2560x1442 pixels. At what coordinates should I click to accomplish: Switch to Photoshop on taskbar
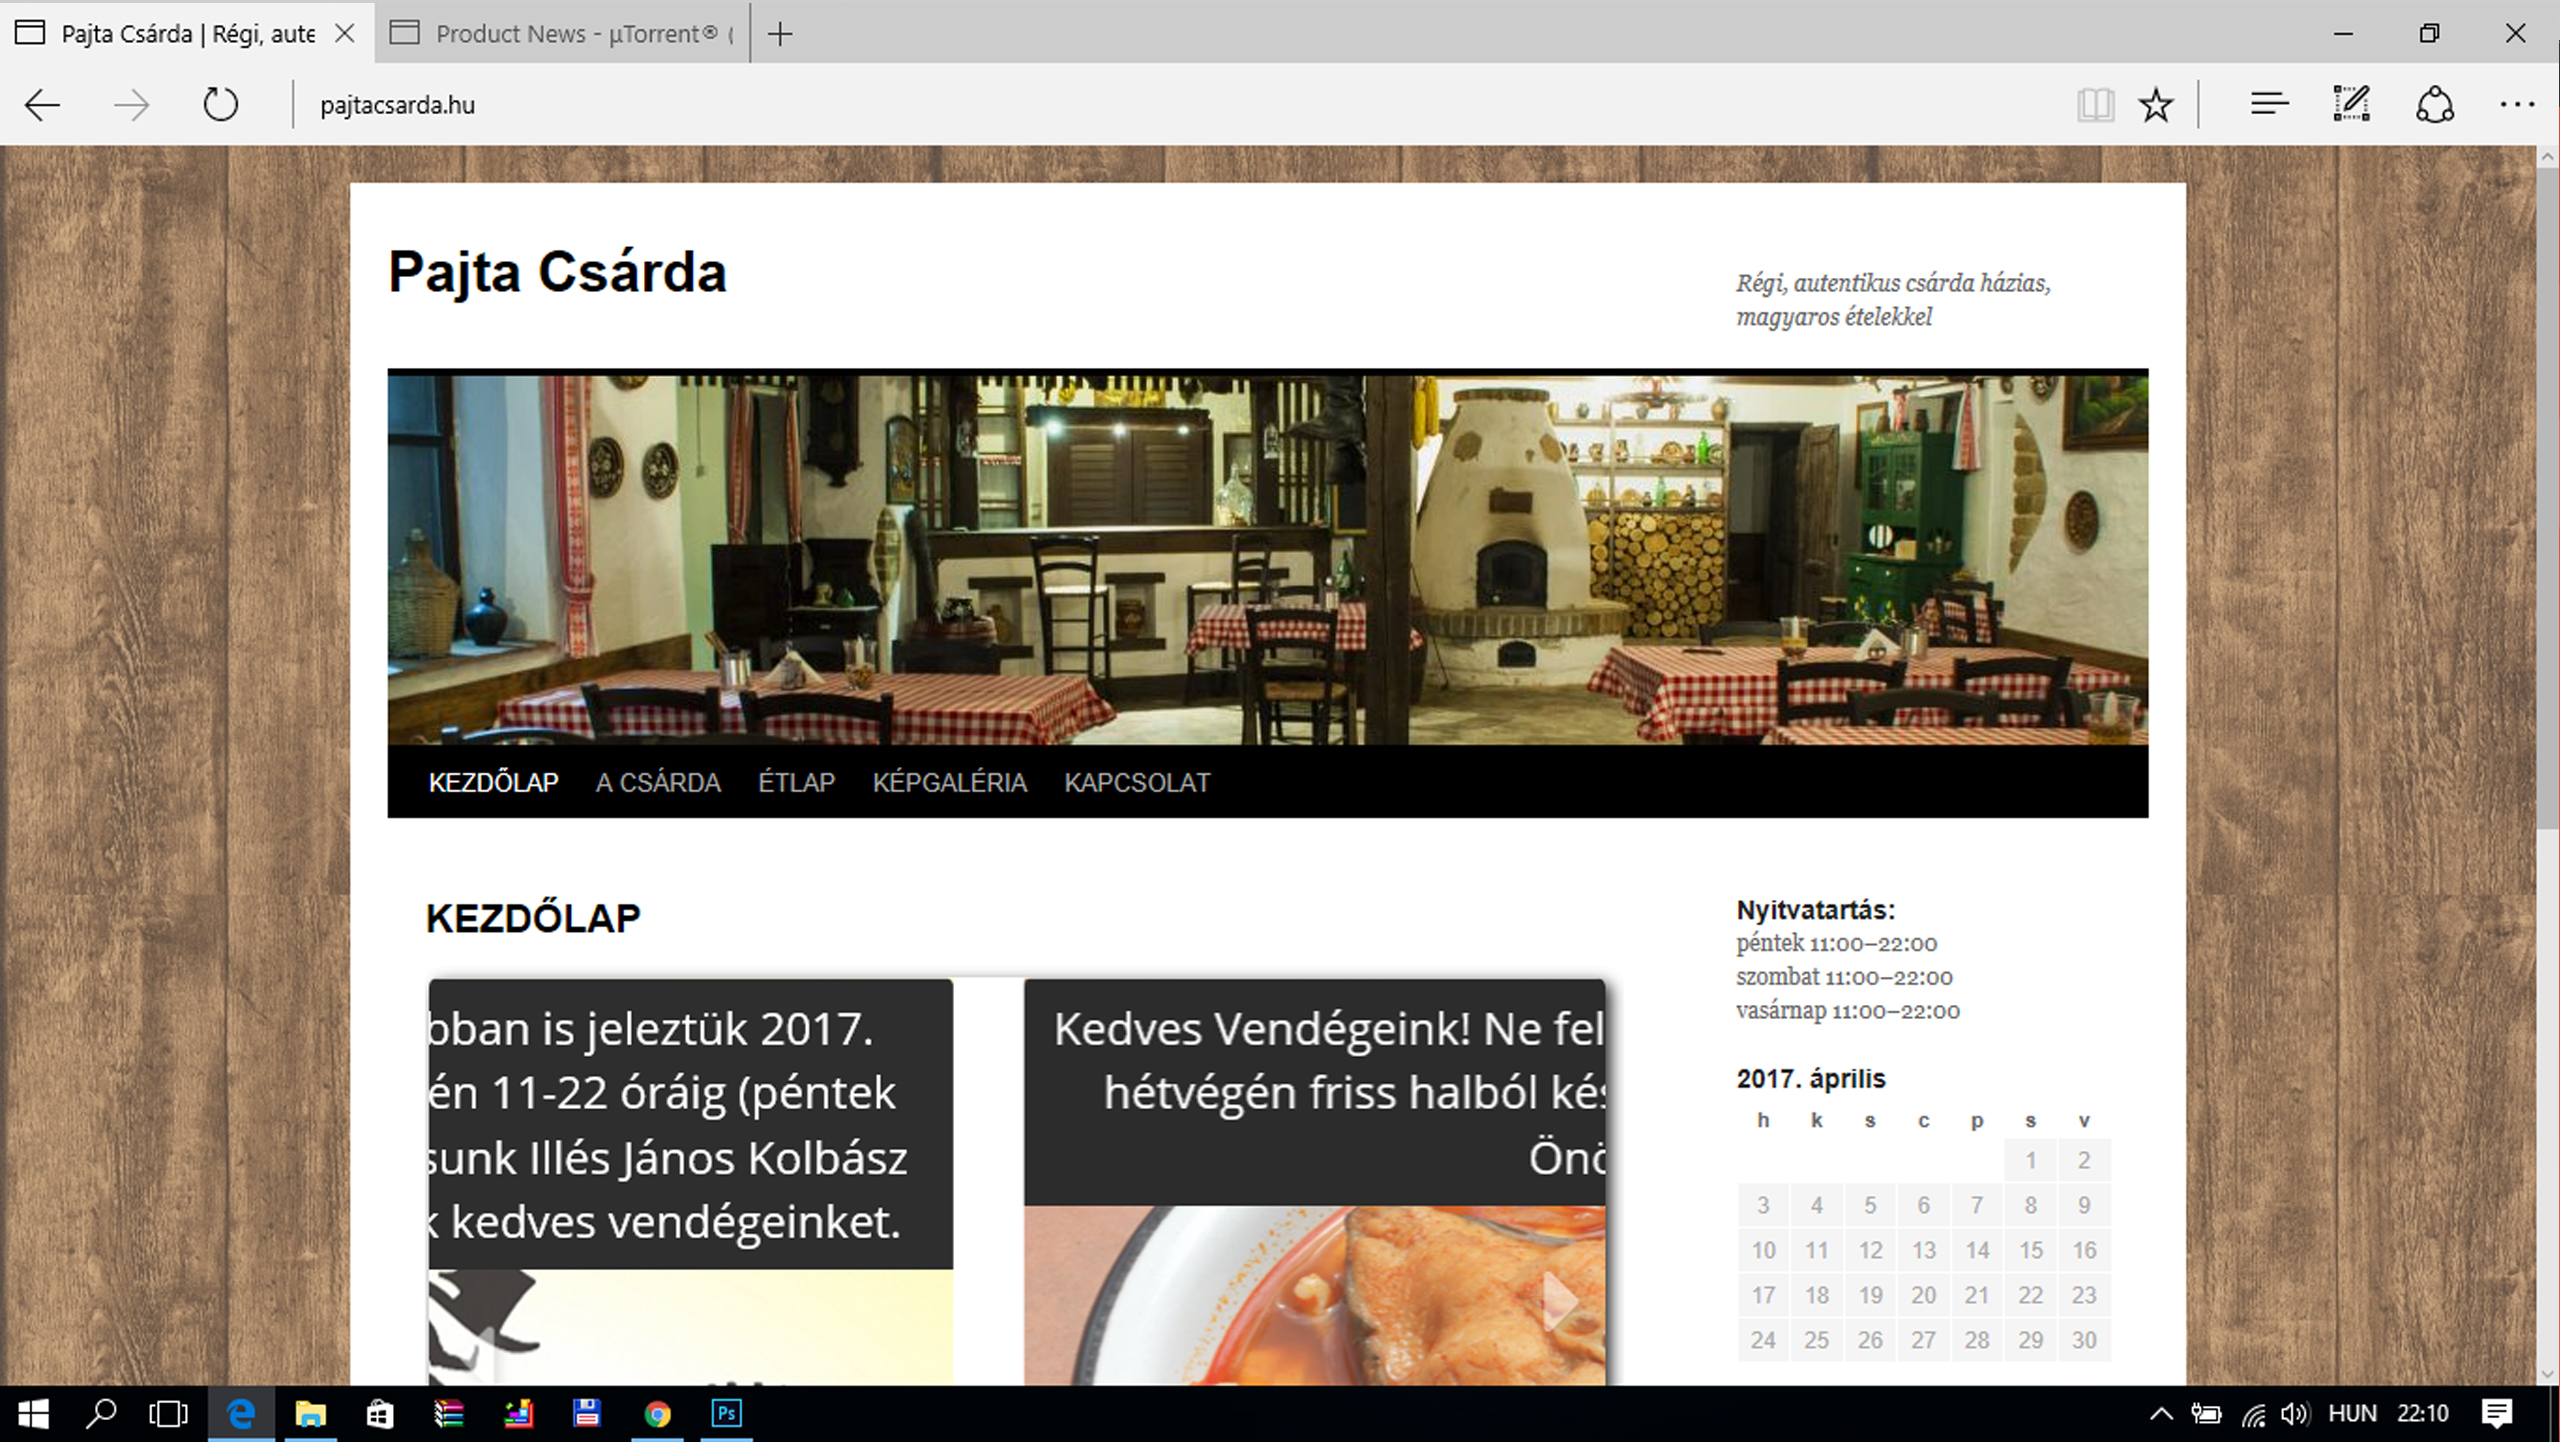point(726,1413)
